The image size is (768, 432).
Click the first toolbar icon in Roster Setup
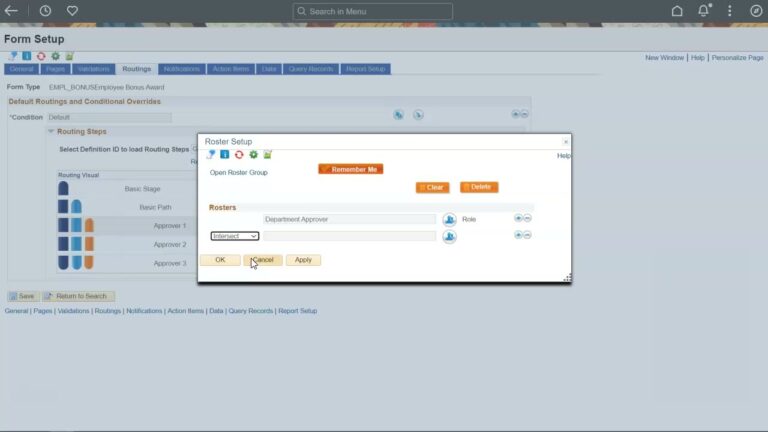pos(211,155)
